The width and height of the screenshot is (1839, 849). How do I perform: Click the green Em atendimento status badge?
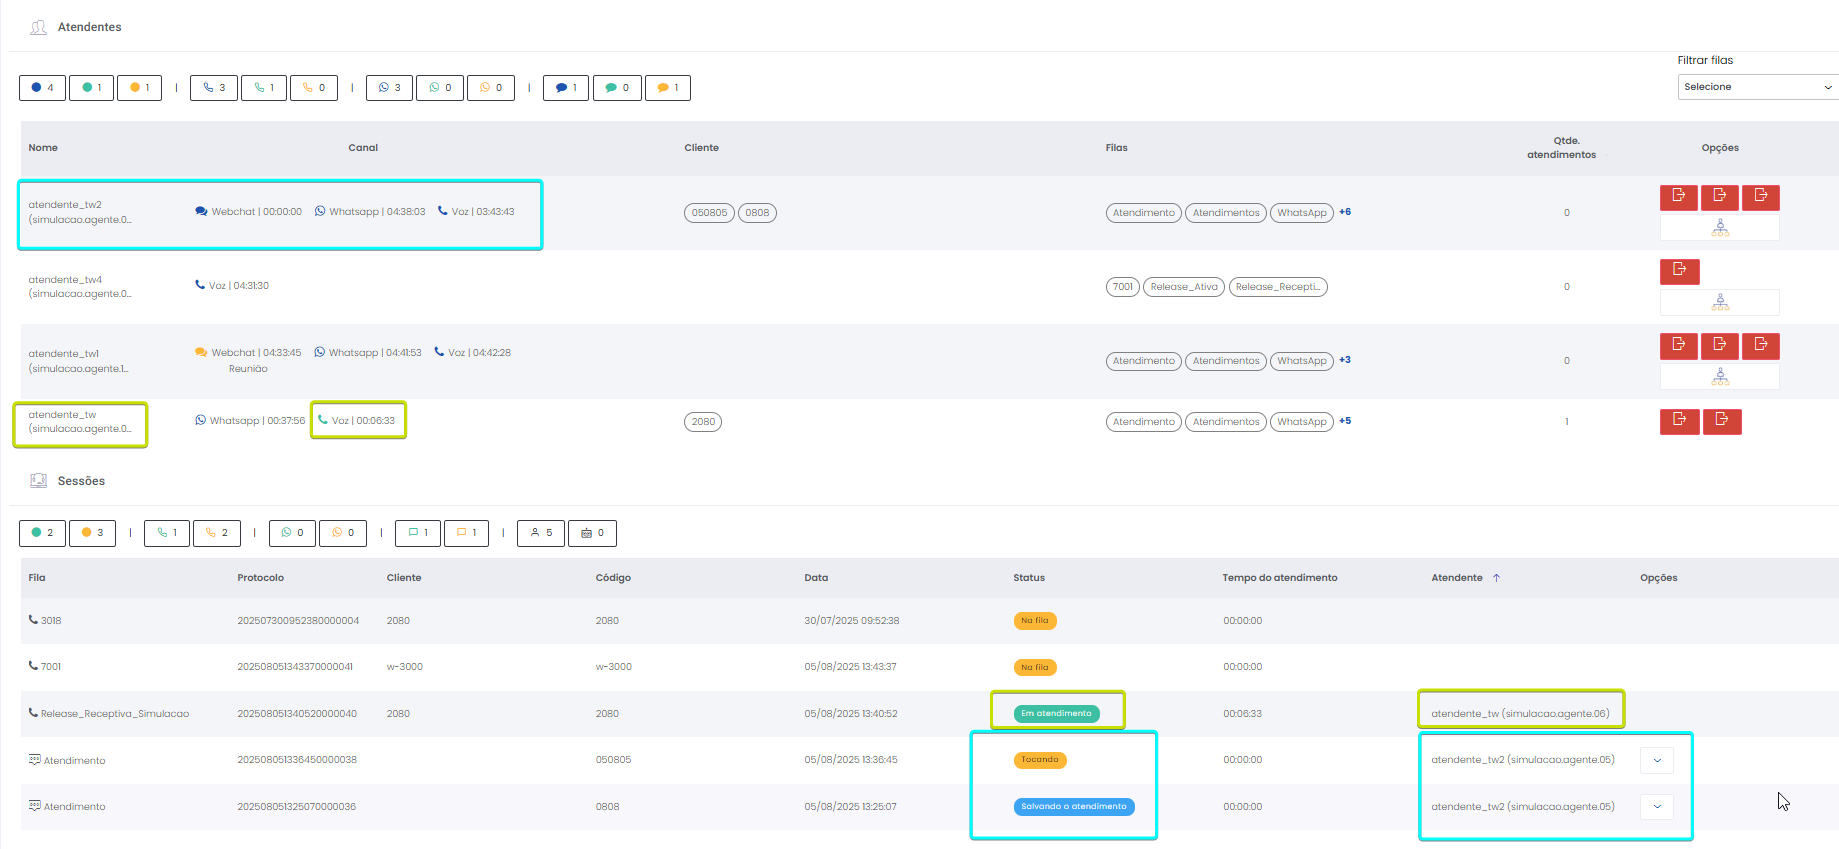click(x=1056, y=714)
